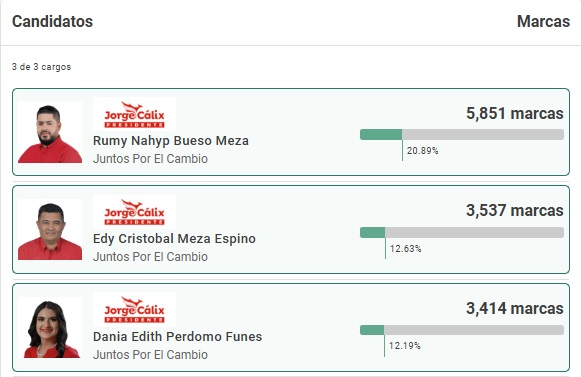The width and height of the screenshot is (581, 377).
Task: Click the 5,851 marcas count
Action: pyautogui.click(x=515, y=113)
